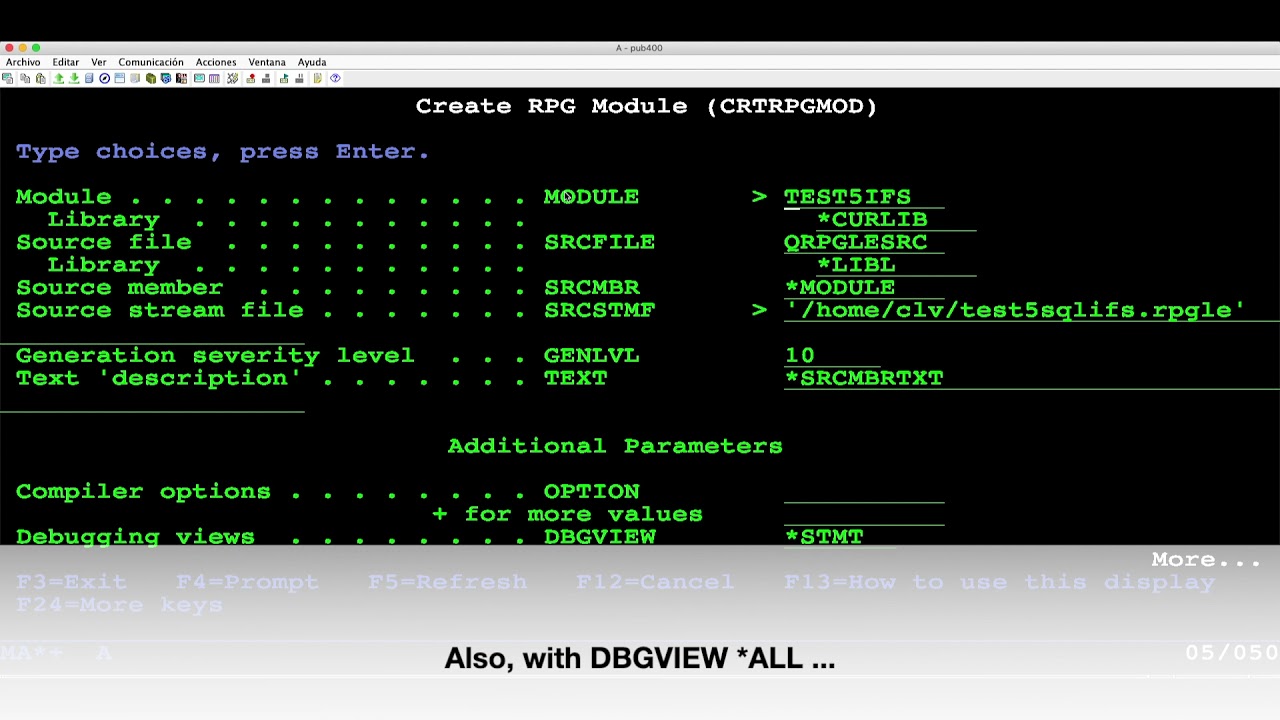Viewport: 1280px width, 720px height.
Task: Click the gray pause macro toolbar icon
Action: [x=299, y=78]
